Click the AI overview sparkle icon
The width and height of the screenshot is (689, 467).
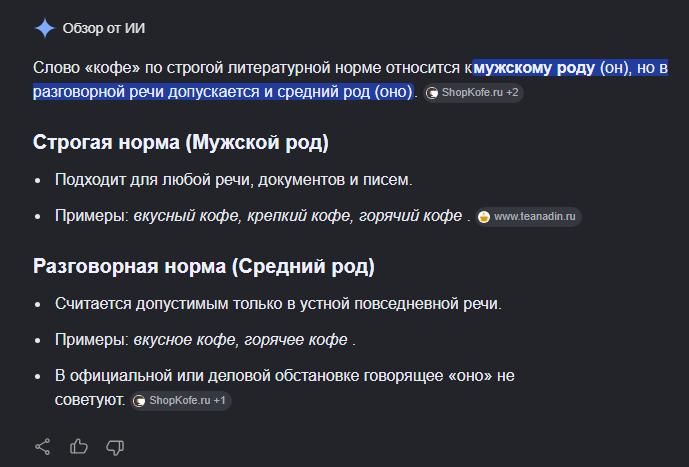tap(44, 28)
